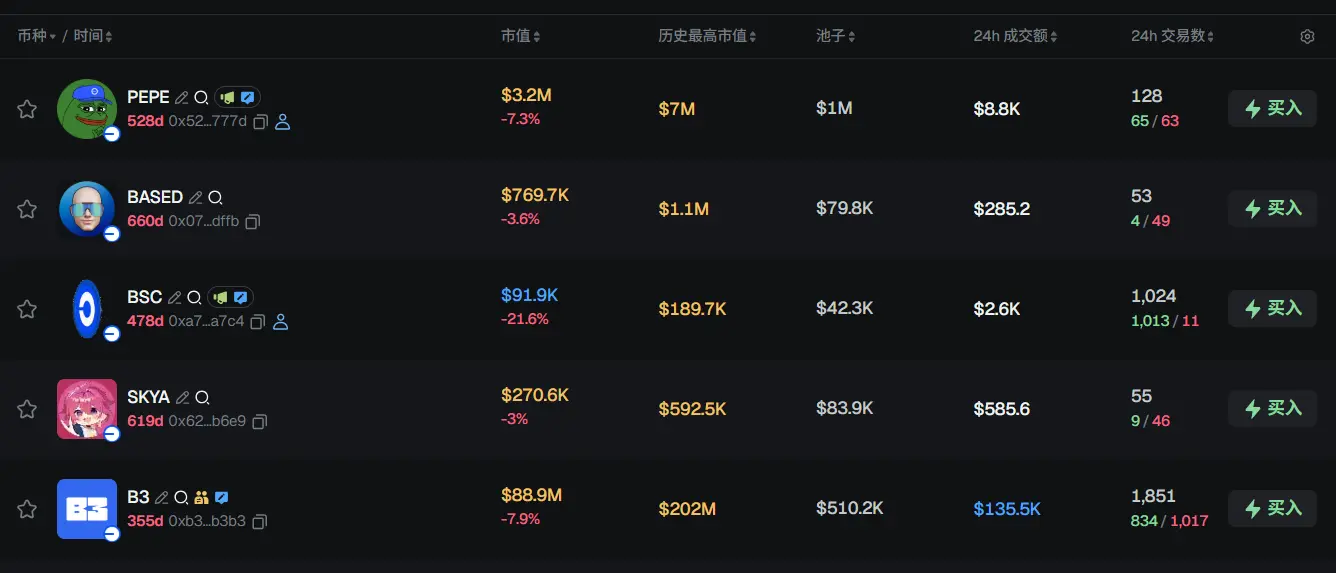Image resolution: width=1336 pixels, height=573 pixels.
Task: Sort list by 池子 column header
Action: click(837, 36)
